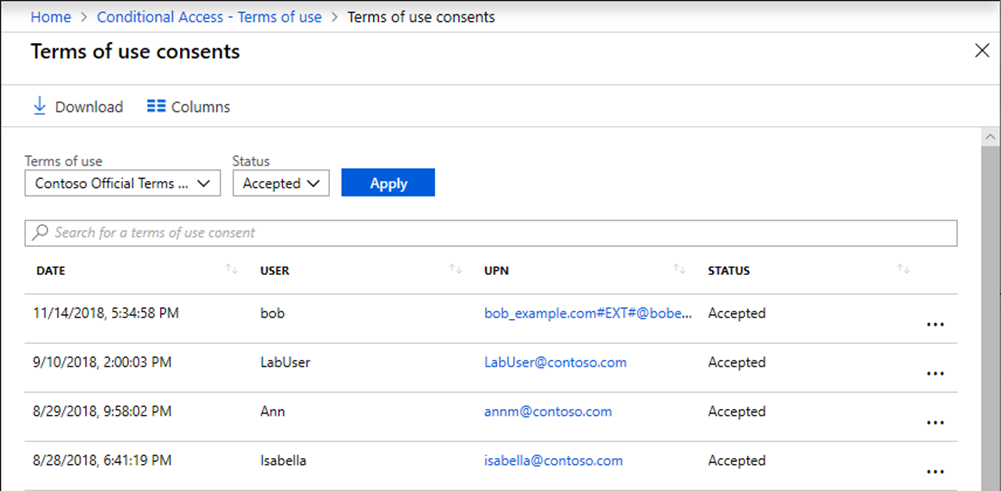Click user name Ann
The image size is (1001, 491).
[x=273, y=412]
